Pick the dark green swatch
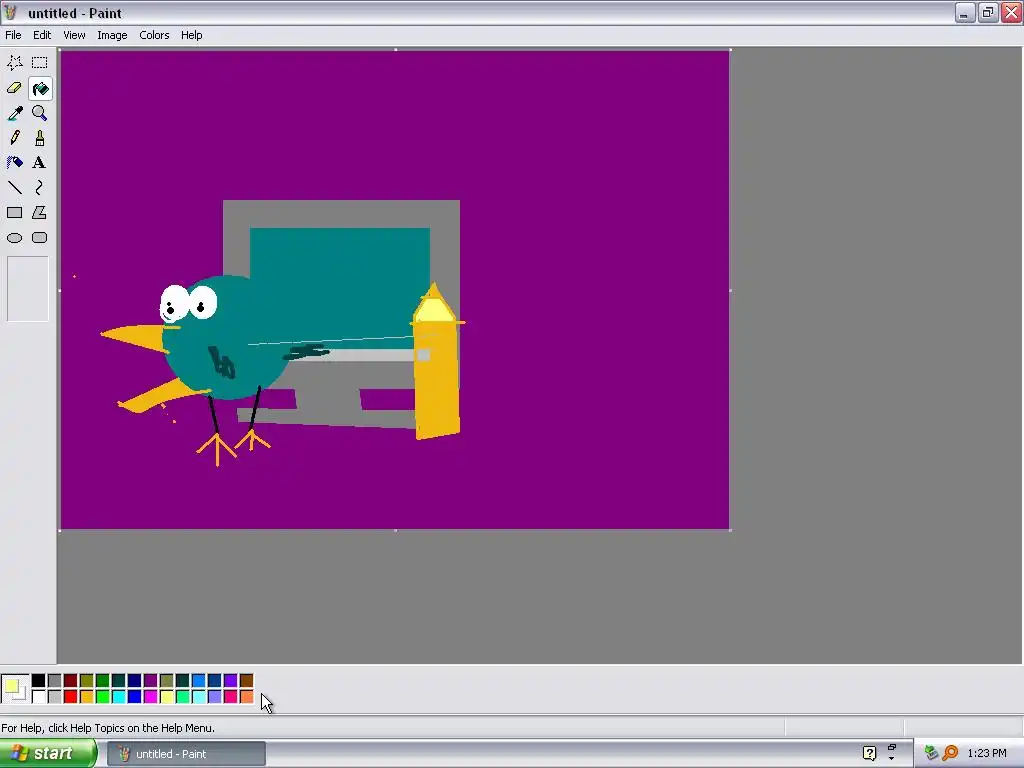The image size is (1024, 768). [103, 681]
